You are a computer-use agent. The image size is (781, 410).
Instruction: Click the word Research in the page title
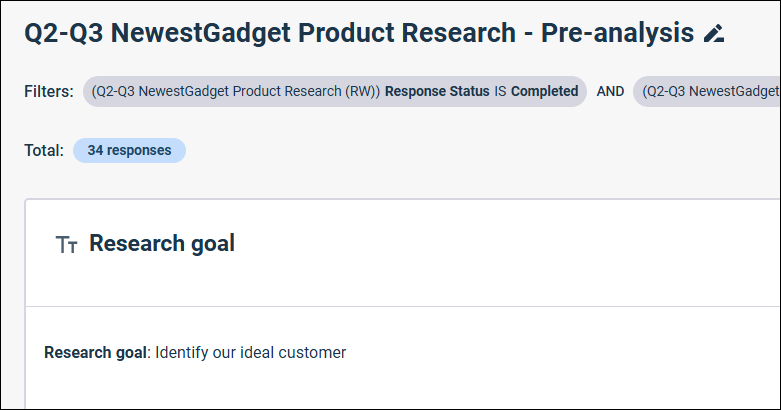click(x=458, y=33)
